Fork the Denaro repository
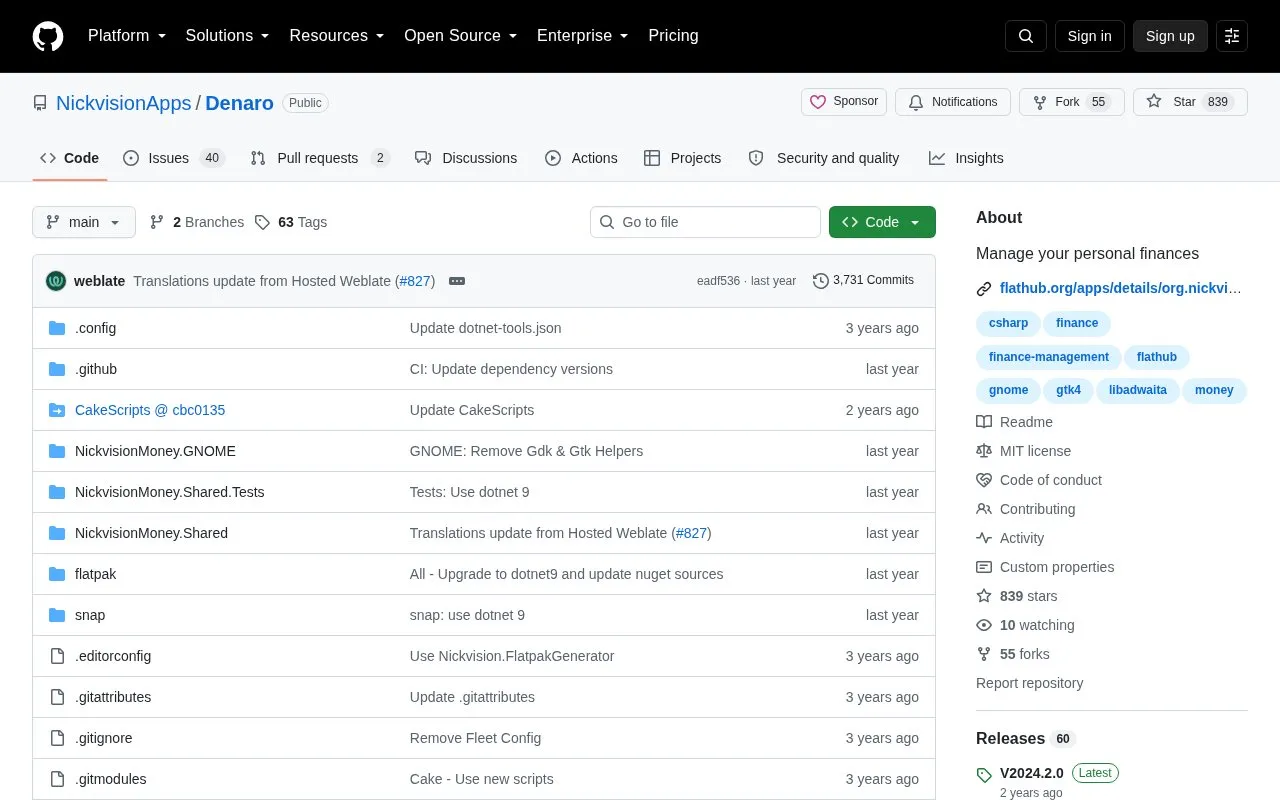The height and width of the screenshot is (800, 1280). tap(1072, 102)
